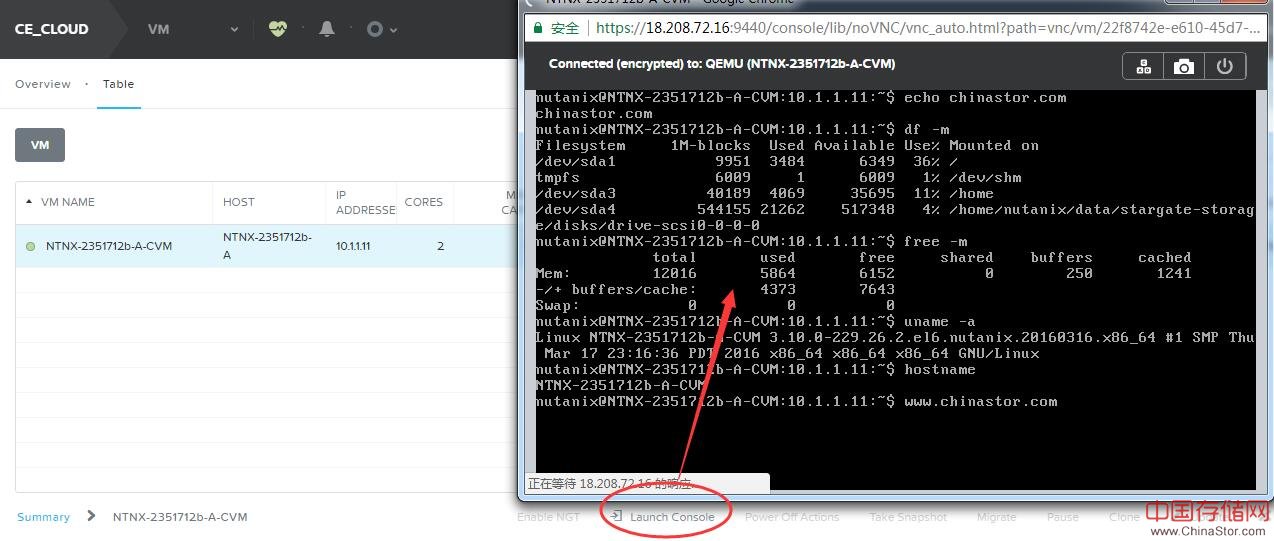This screenshot has height=541, width=1274.
Task: Select the Table tab
Action: [x=118, y=84]
